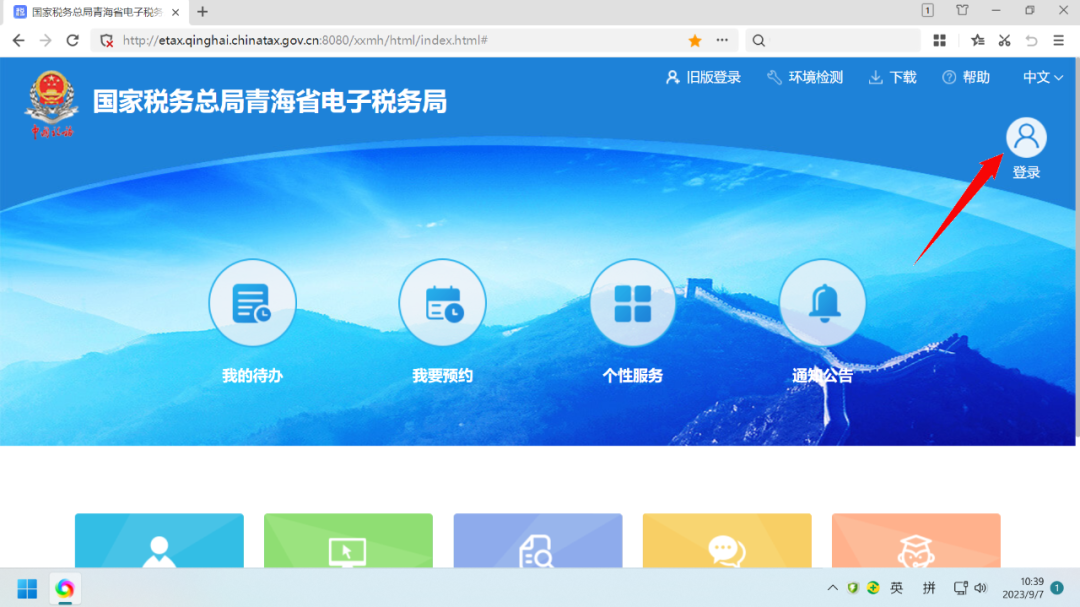Show hidden tray icons chevron

(833, 588)
